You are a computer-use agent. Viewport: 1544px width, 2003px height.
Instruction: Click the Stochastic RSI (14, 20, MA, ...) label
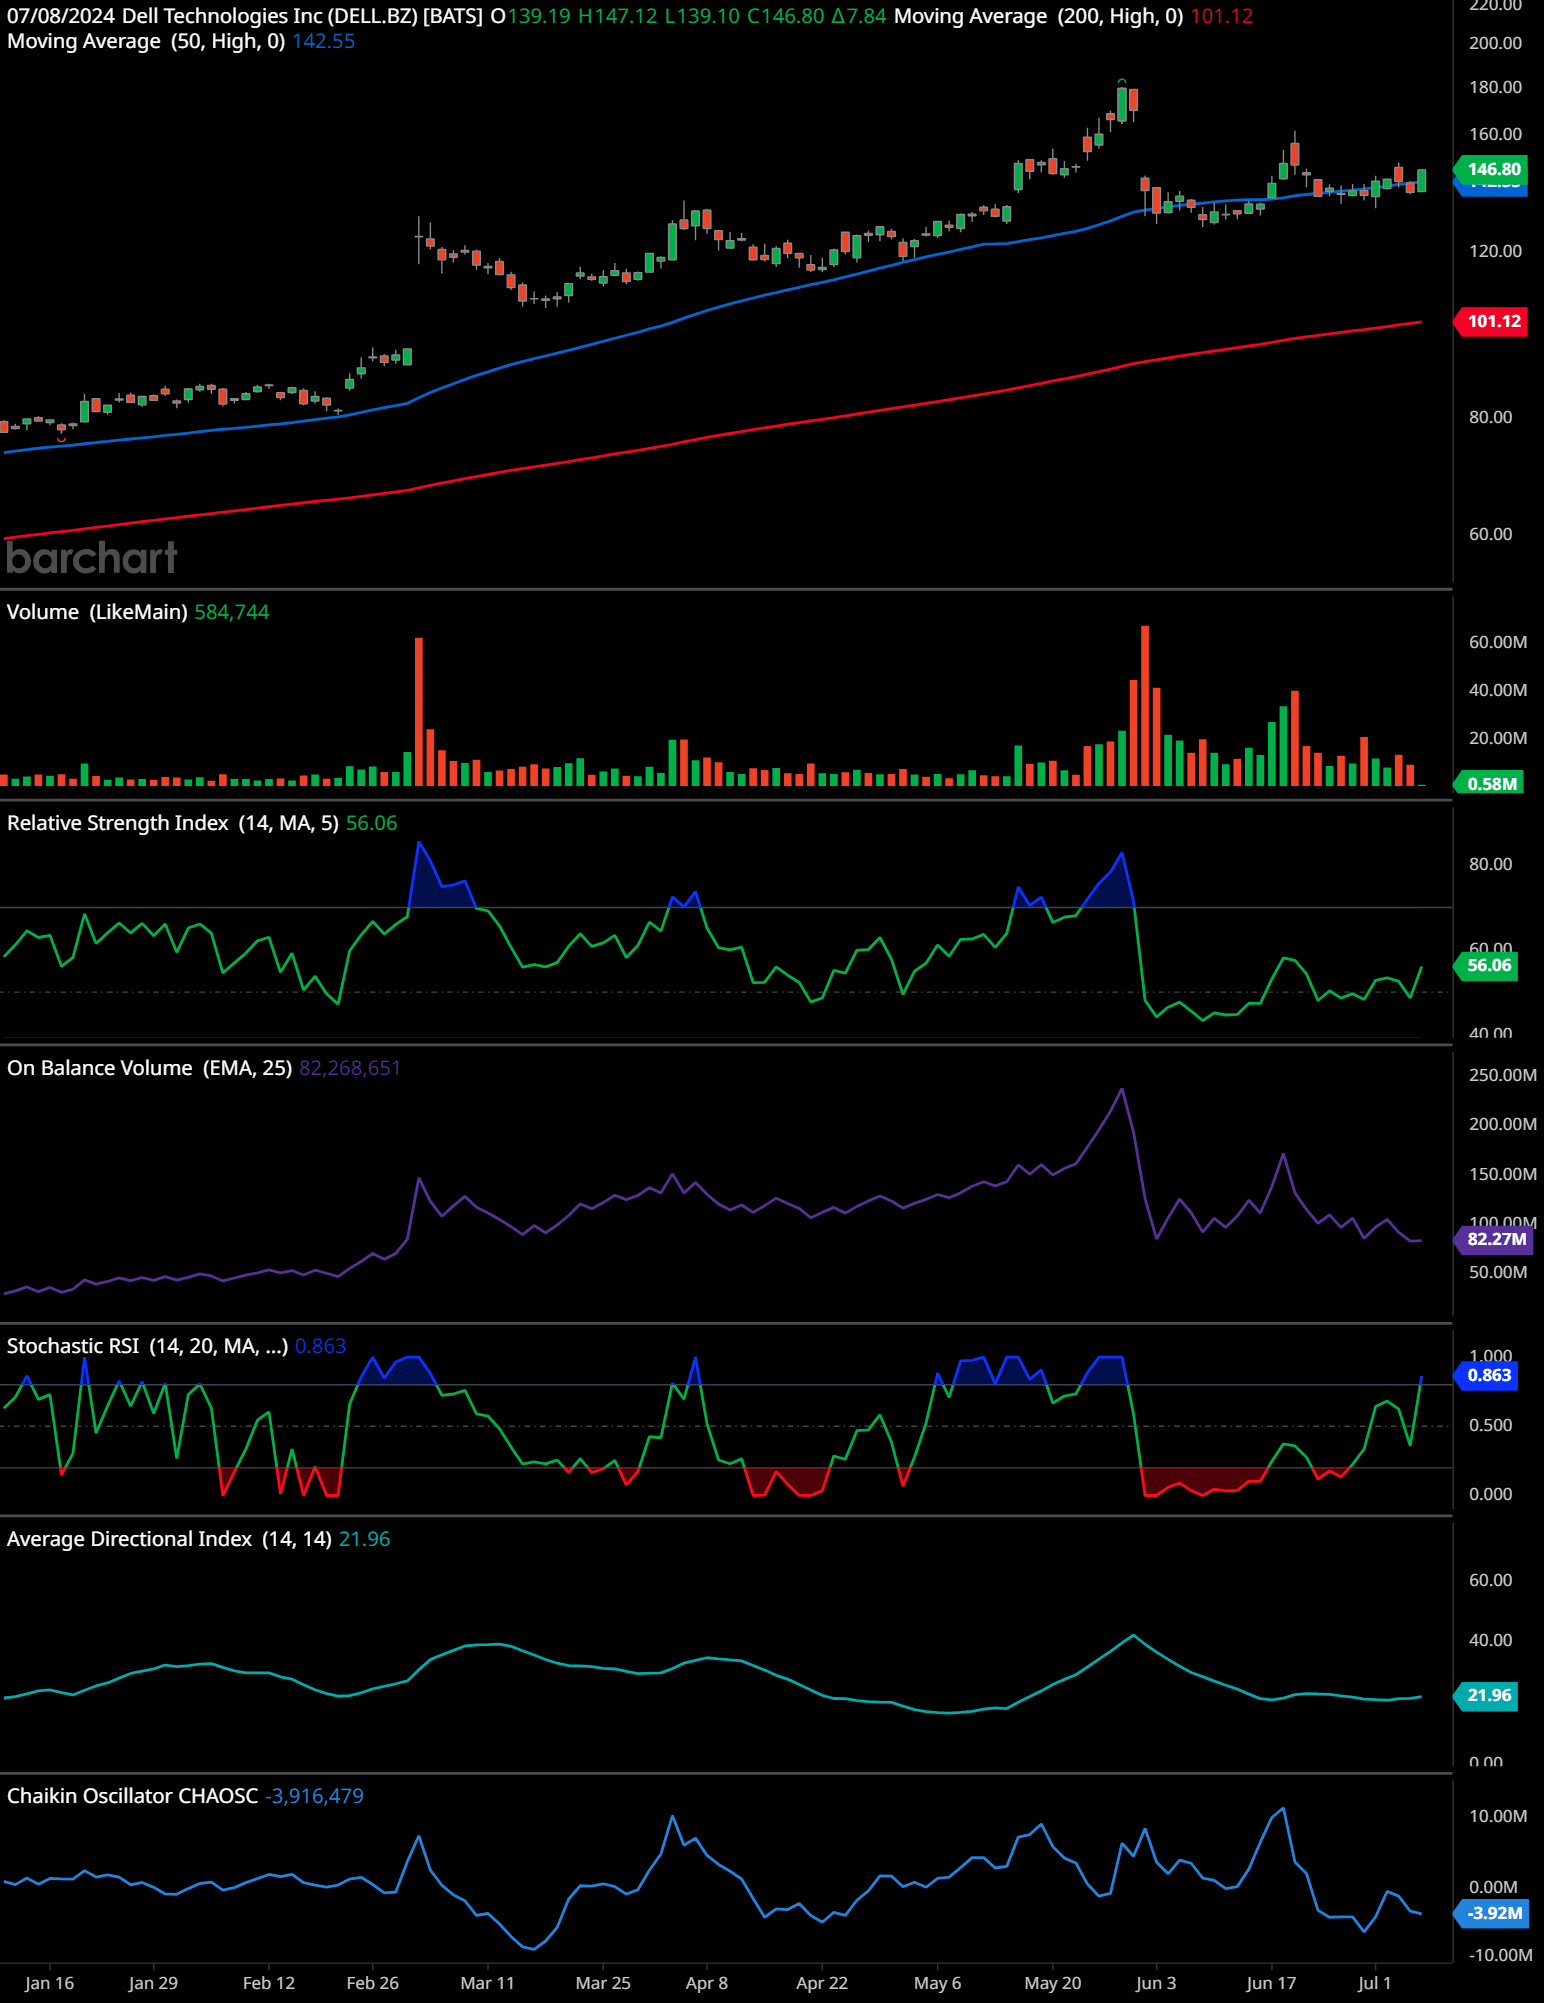[x=147, y=1346]
